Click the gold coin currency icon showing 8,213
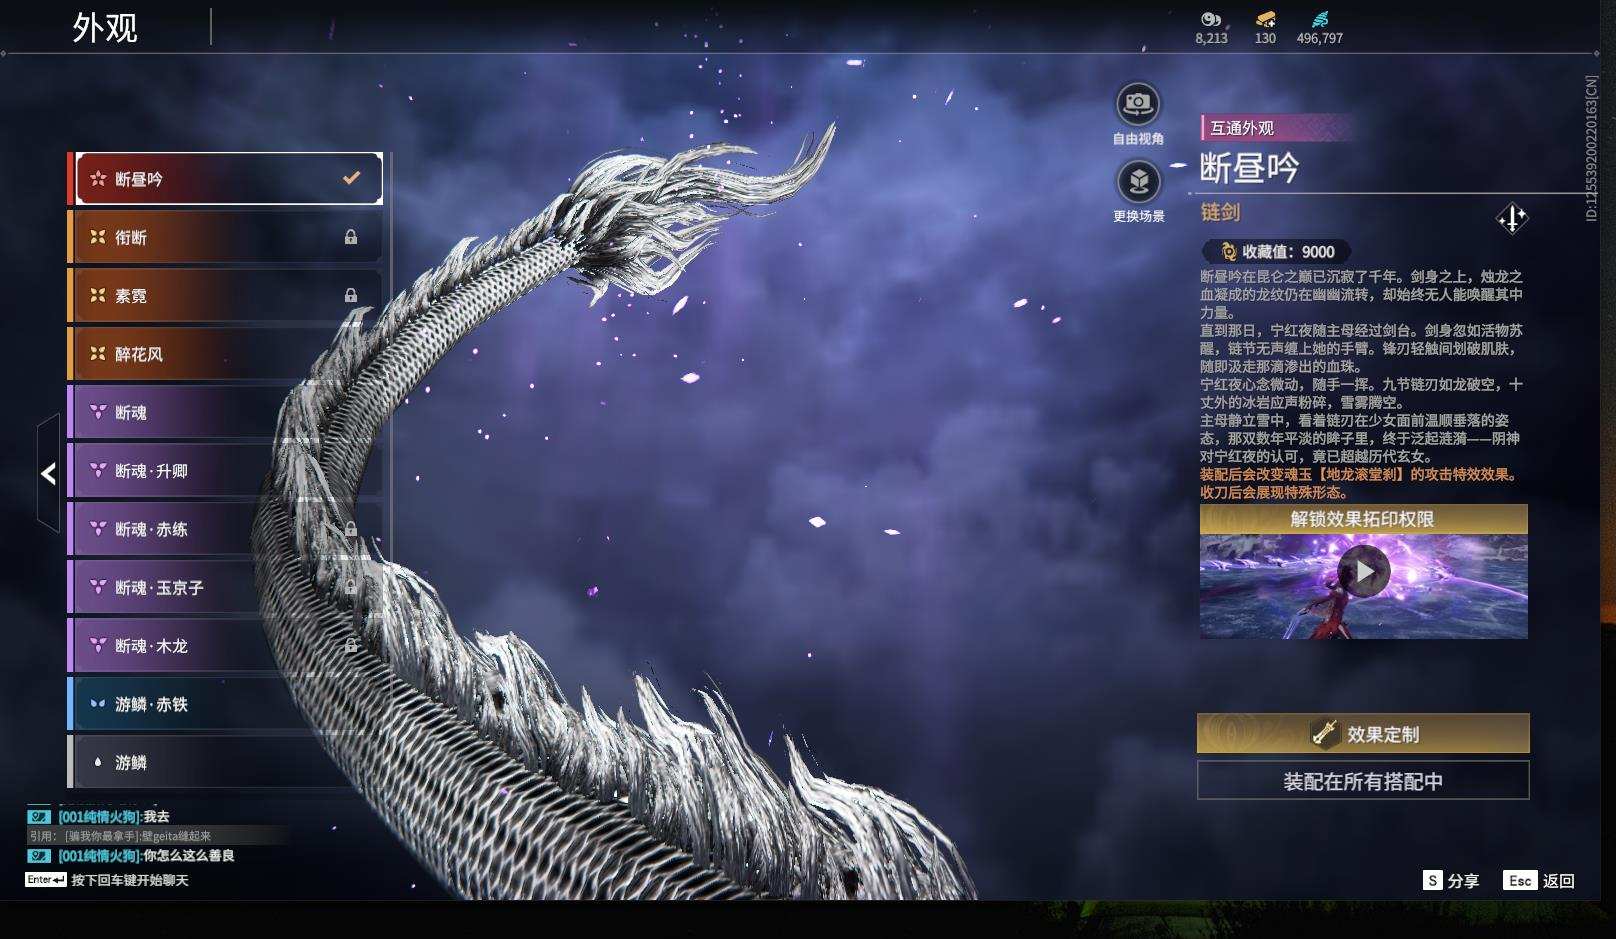This screenshot has width=1616, height=939. [x=1210, y=18]
